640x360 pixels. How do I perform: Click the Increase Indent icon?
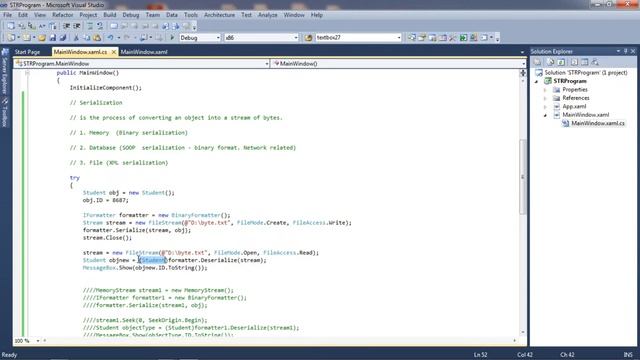point(77,26)
